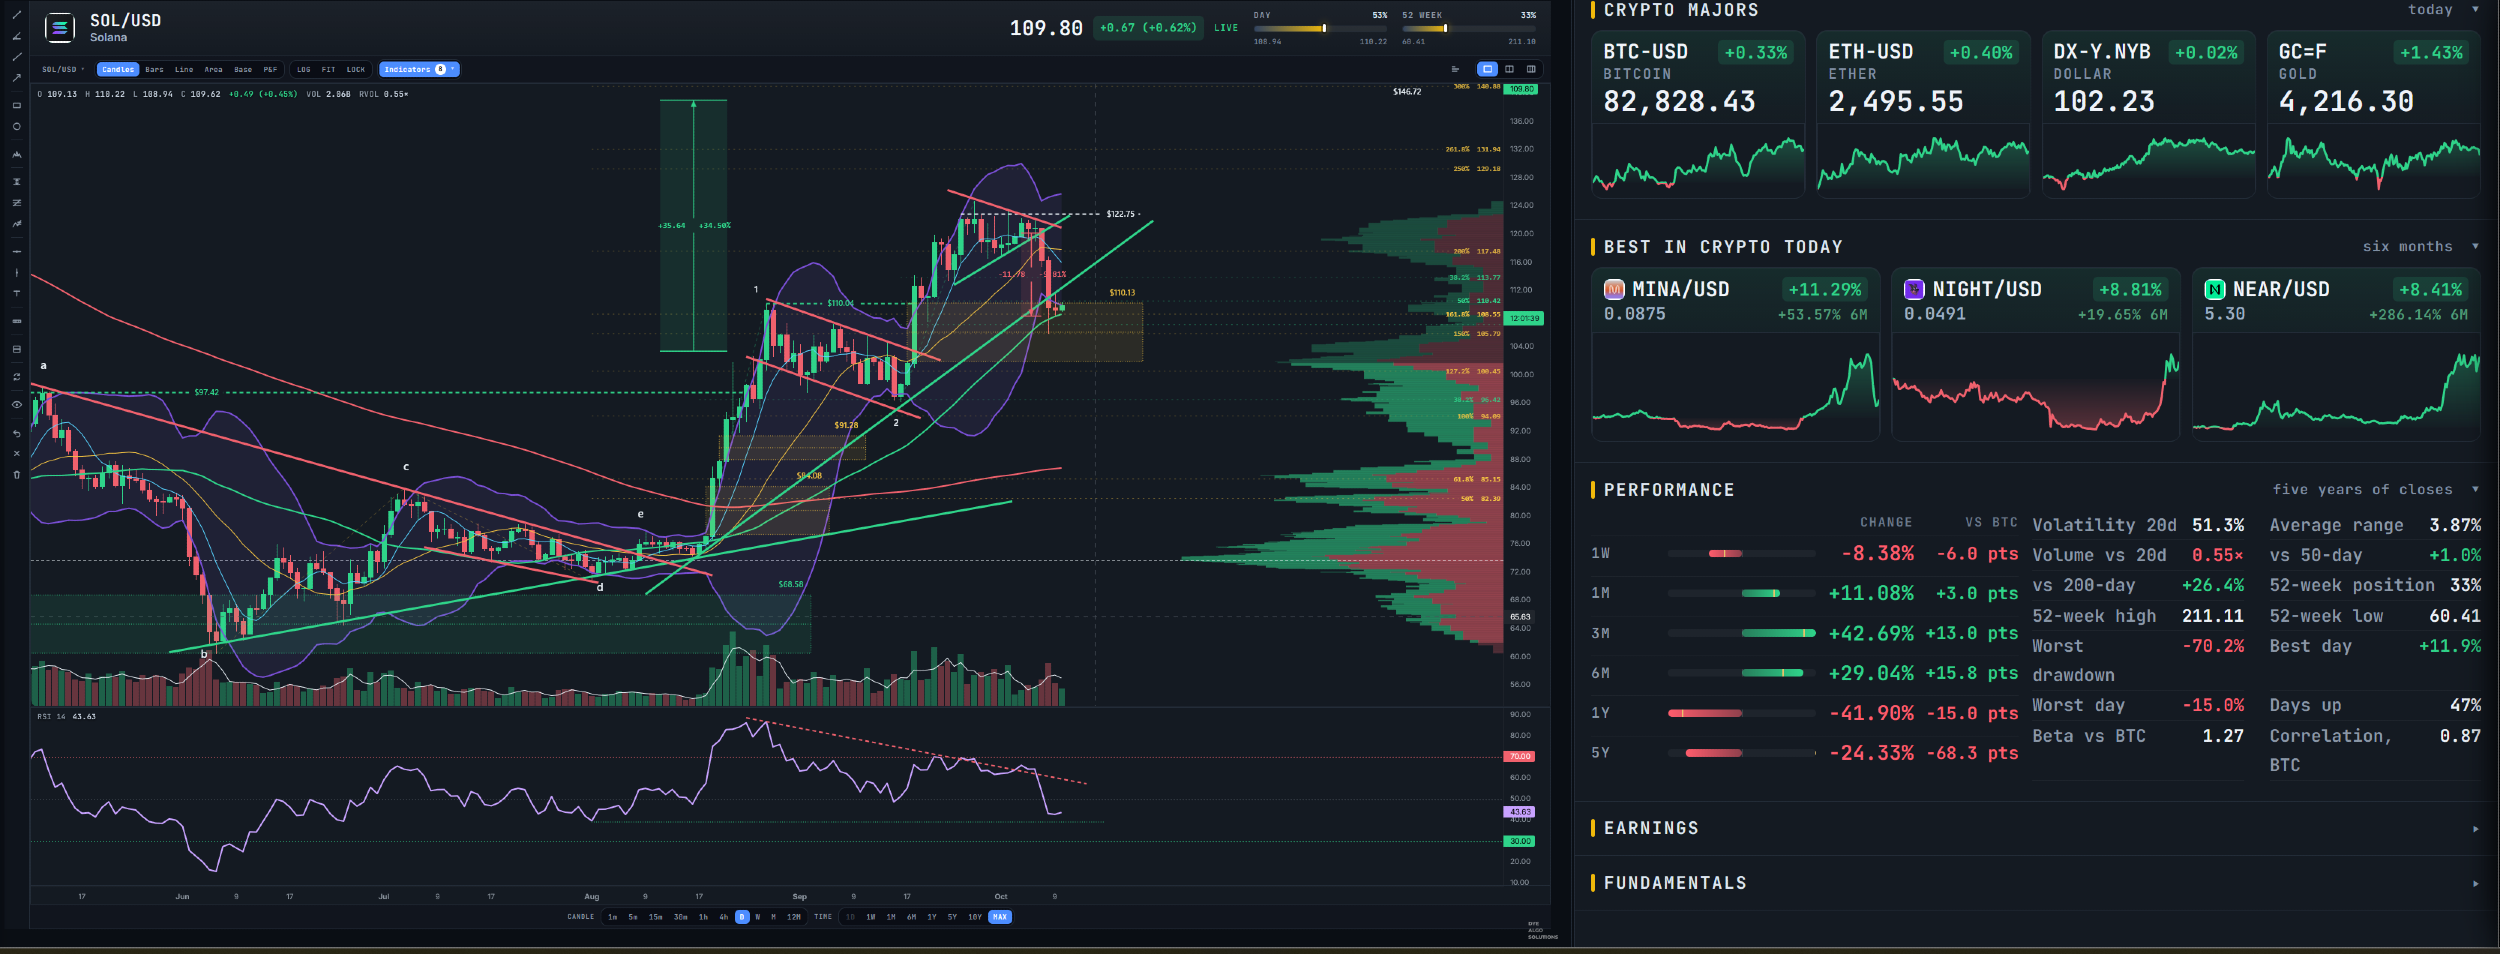Click the undo arrow in drawing toolbar

tap(16, 434)
